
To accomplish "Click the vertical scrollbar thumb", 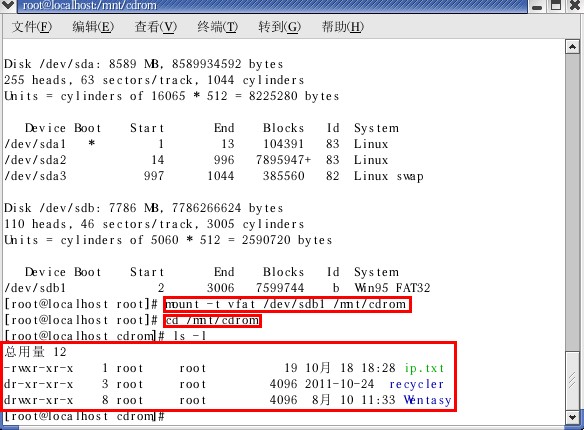I will coord(572,380).
